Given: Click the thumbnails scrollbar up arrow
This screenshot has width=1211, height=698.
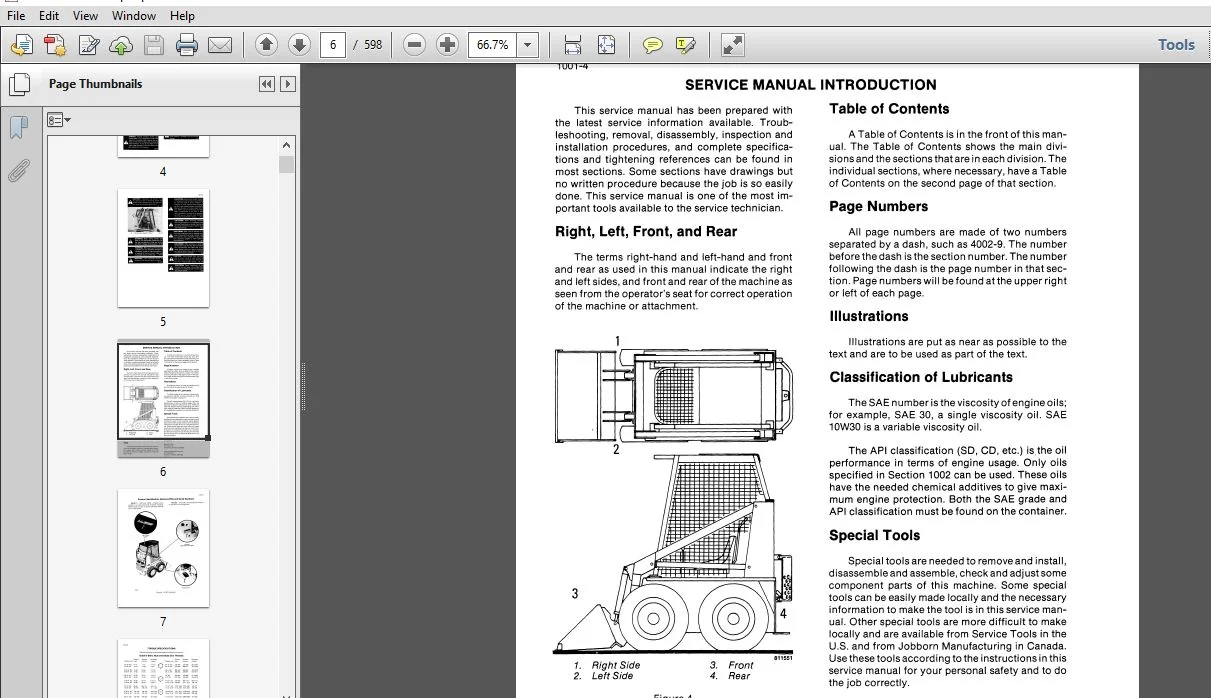Looking at the screenshot, I should coord(287,146).
